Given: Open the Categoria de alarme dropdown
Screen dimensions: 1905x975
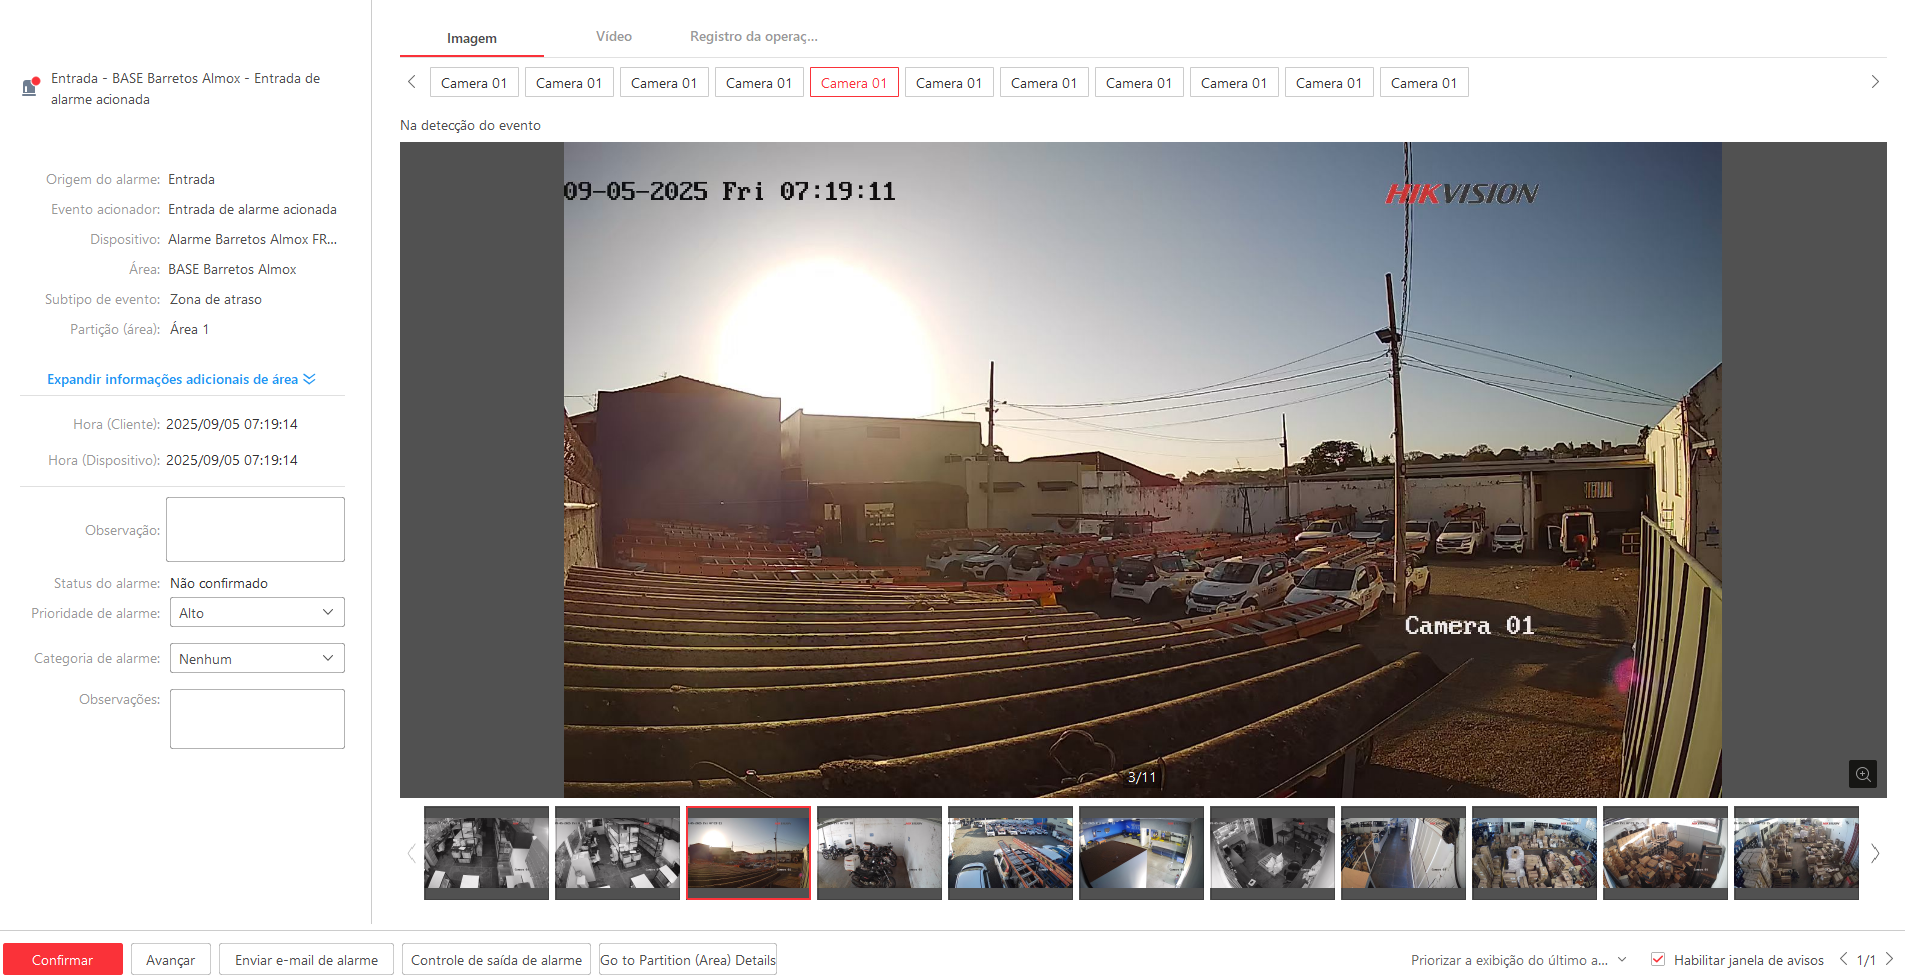Looking at the screenshot, I should click(257, 658).
